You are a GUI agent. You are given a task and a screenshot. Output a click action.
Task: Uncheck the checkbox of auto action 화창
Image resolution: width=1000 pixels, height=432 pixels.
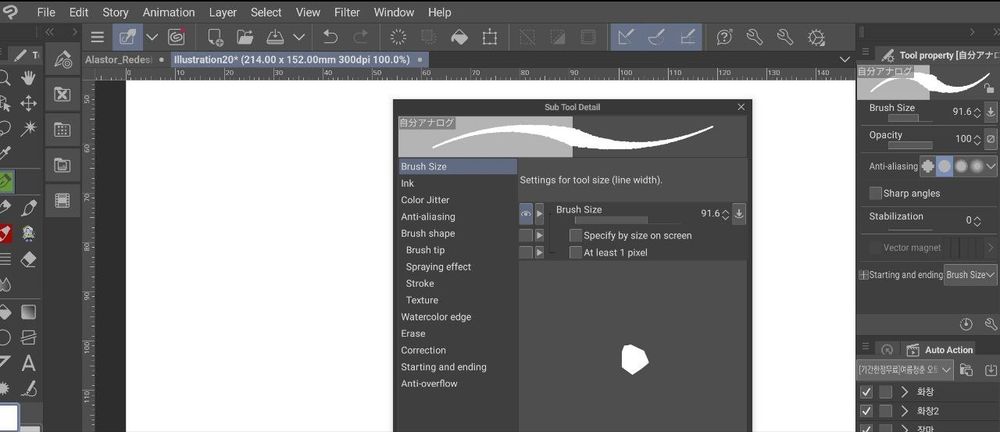(866, 392)
